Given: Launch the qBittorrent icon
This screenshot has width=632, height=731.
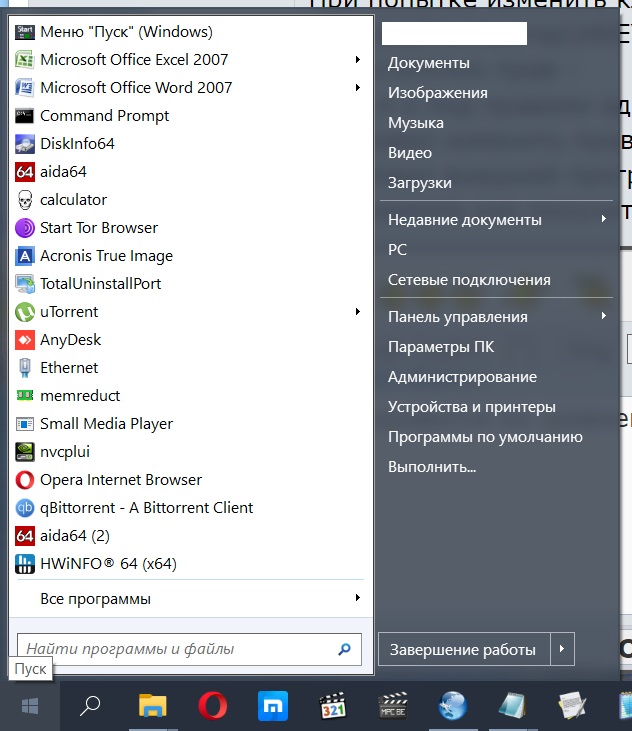Looking at the screenshot, I should pos(25,508).
